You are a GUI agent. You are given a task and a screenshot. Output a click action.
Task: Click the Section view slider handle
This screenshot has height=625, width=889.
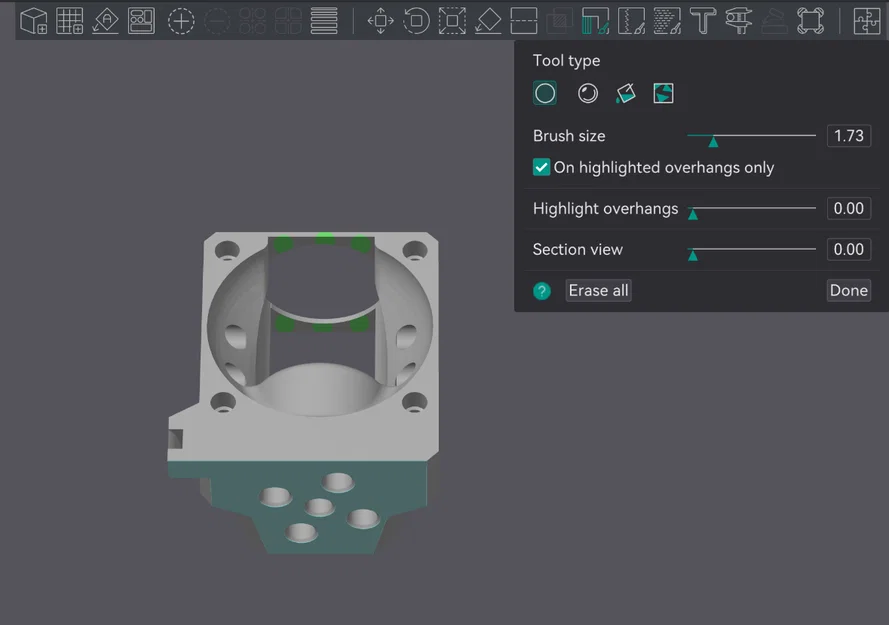(x=692, y=255)
